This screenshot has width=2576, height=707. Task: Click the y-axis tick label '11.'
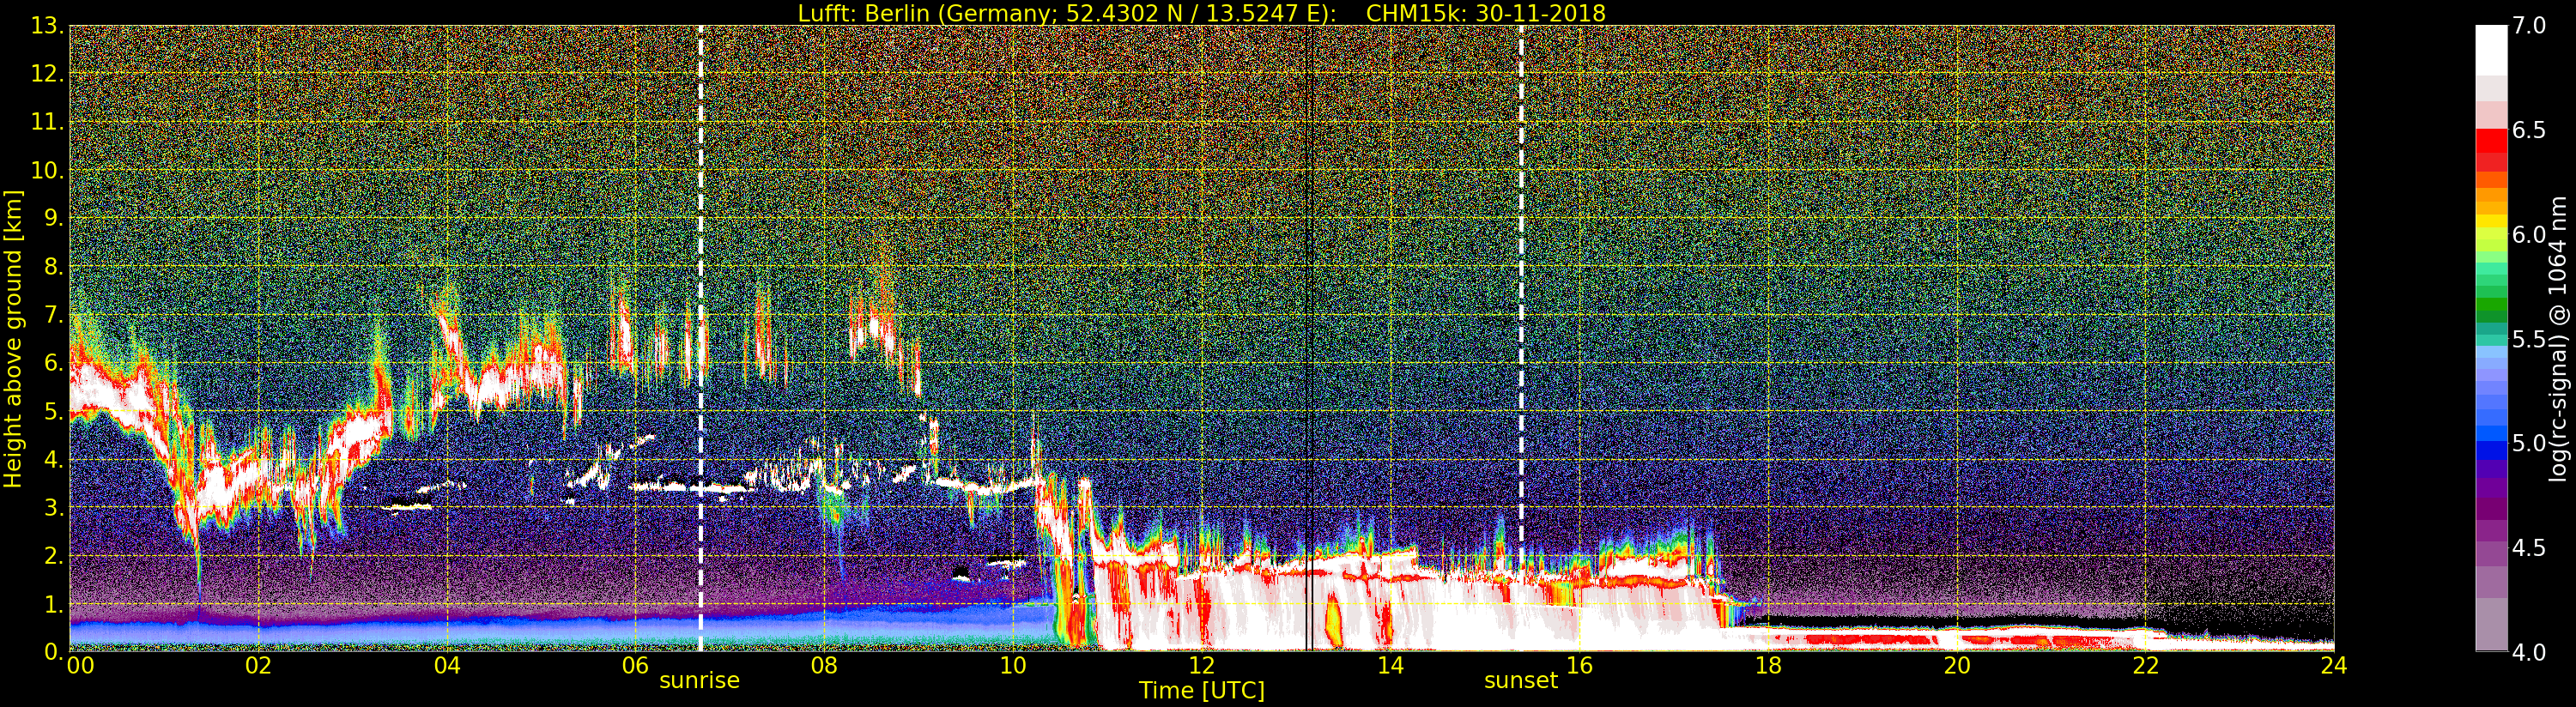click(x=48, y=122)
